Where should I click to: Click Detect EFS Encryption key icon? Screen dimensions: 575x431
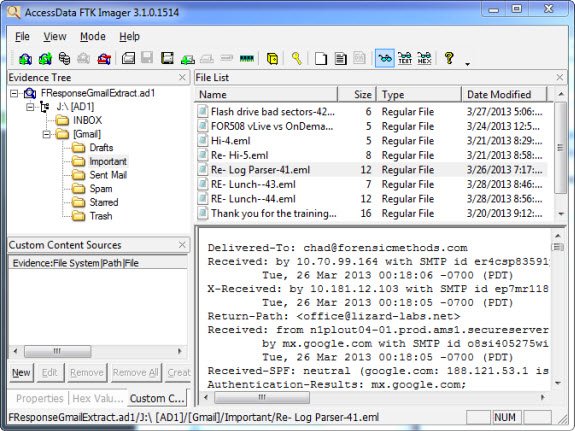point(297,58)
